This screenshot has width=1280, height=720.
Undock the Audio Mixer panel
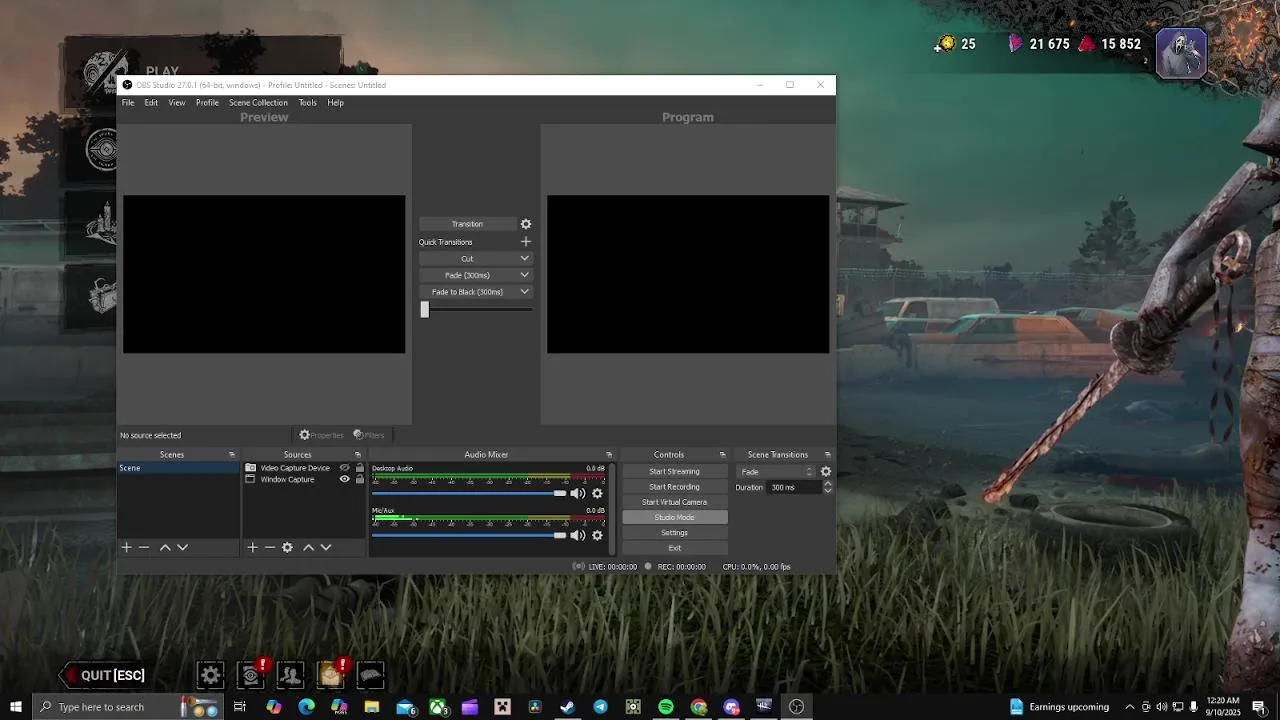609,455
